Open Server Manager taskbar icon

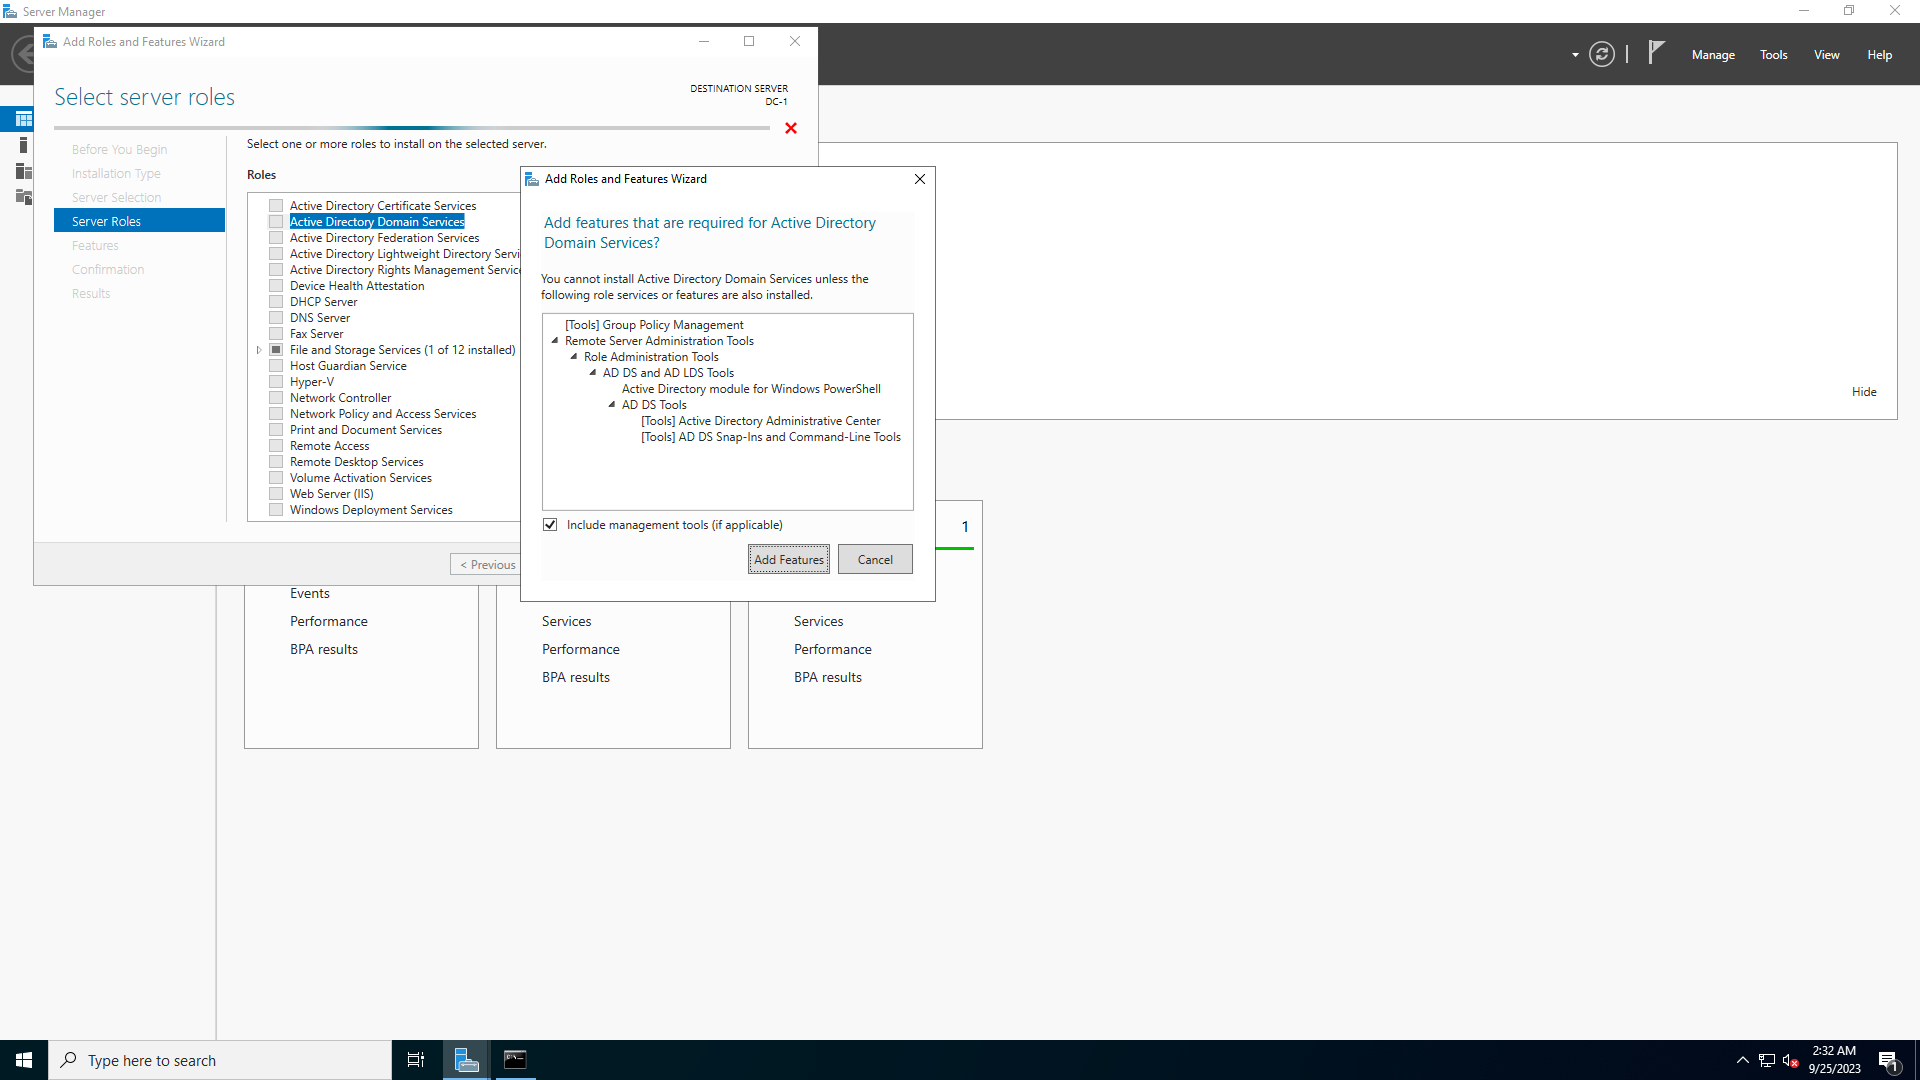point(466,1060)
